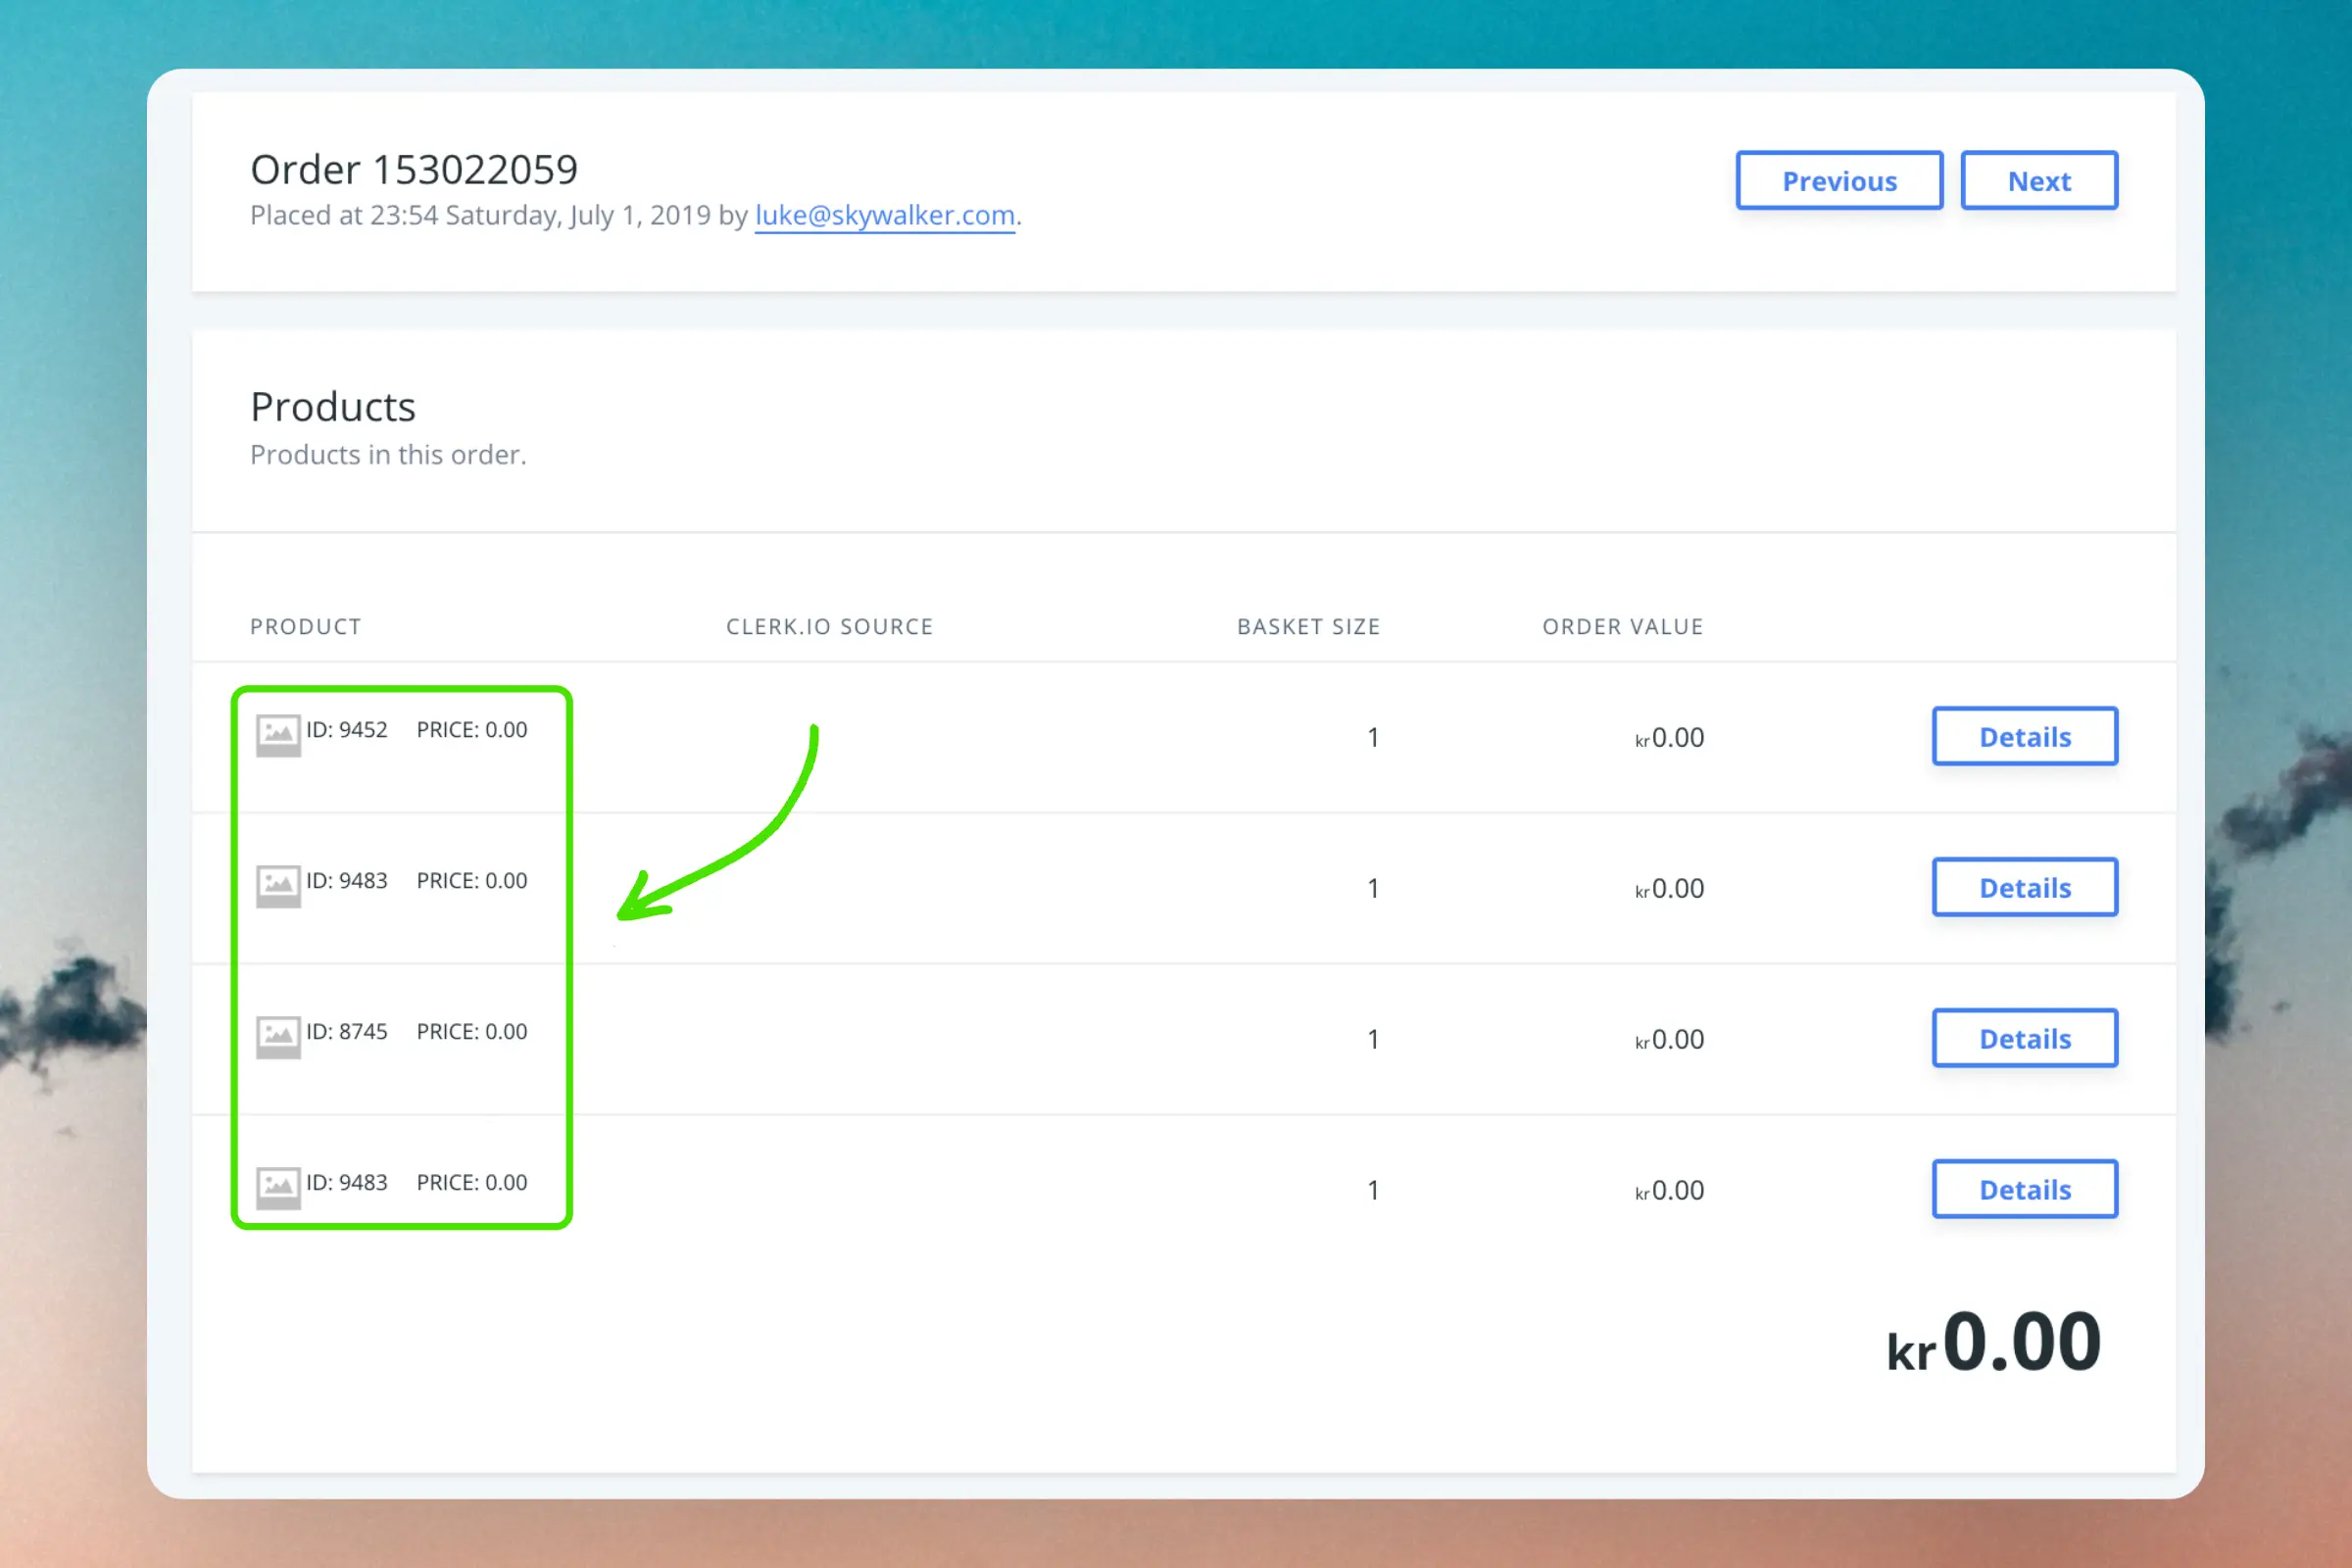The height and width of the screenshot is (1568, 2352).
Task: Click the image placeholder in the last product row
Action: coord(278,1188)
